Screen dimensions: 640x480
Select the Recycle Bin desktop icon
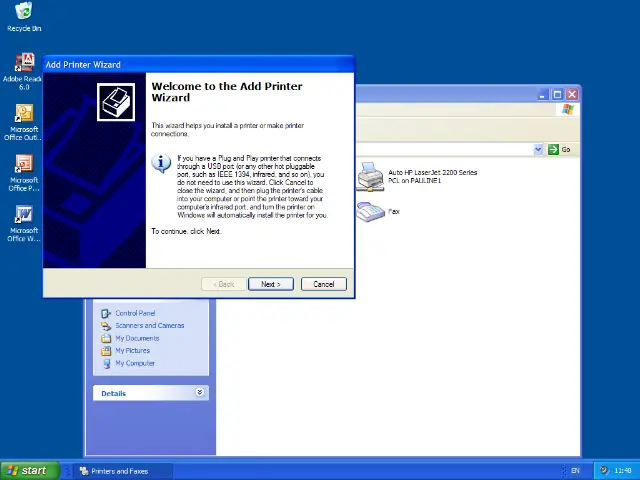(x=24, y=17)
